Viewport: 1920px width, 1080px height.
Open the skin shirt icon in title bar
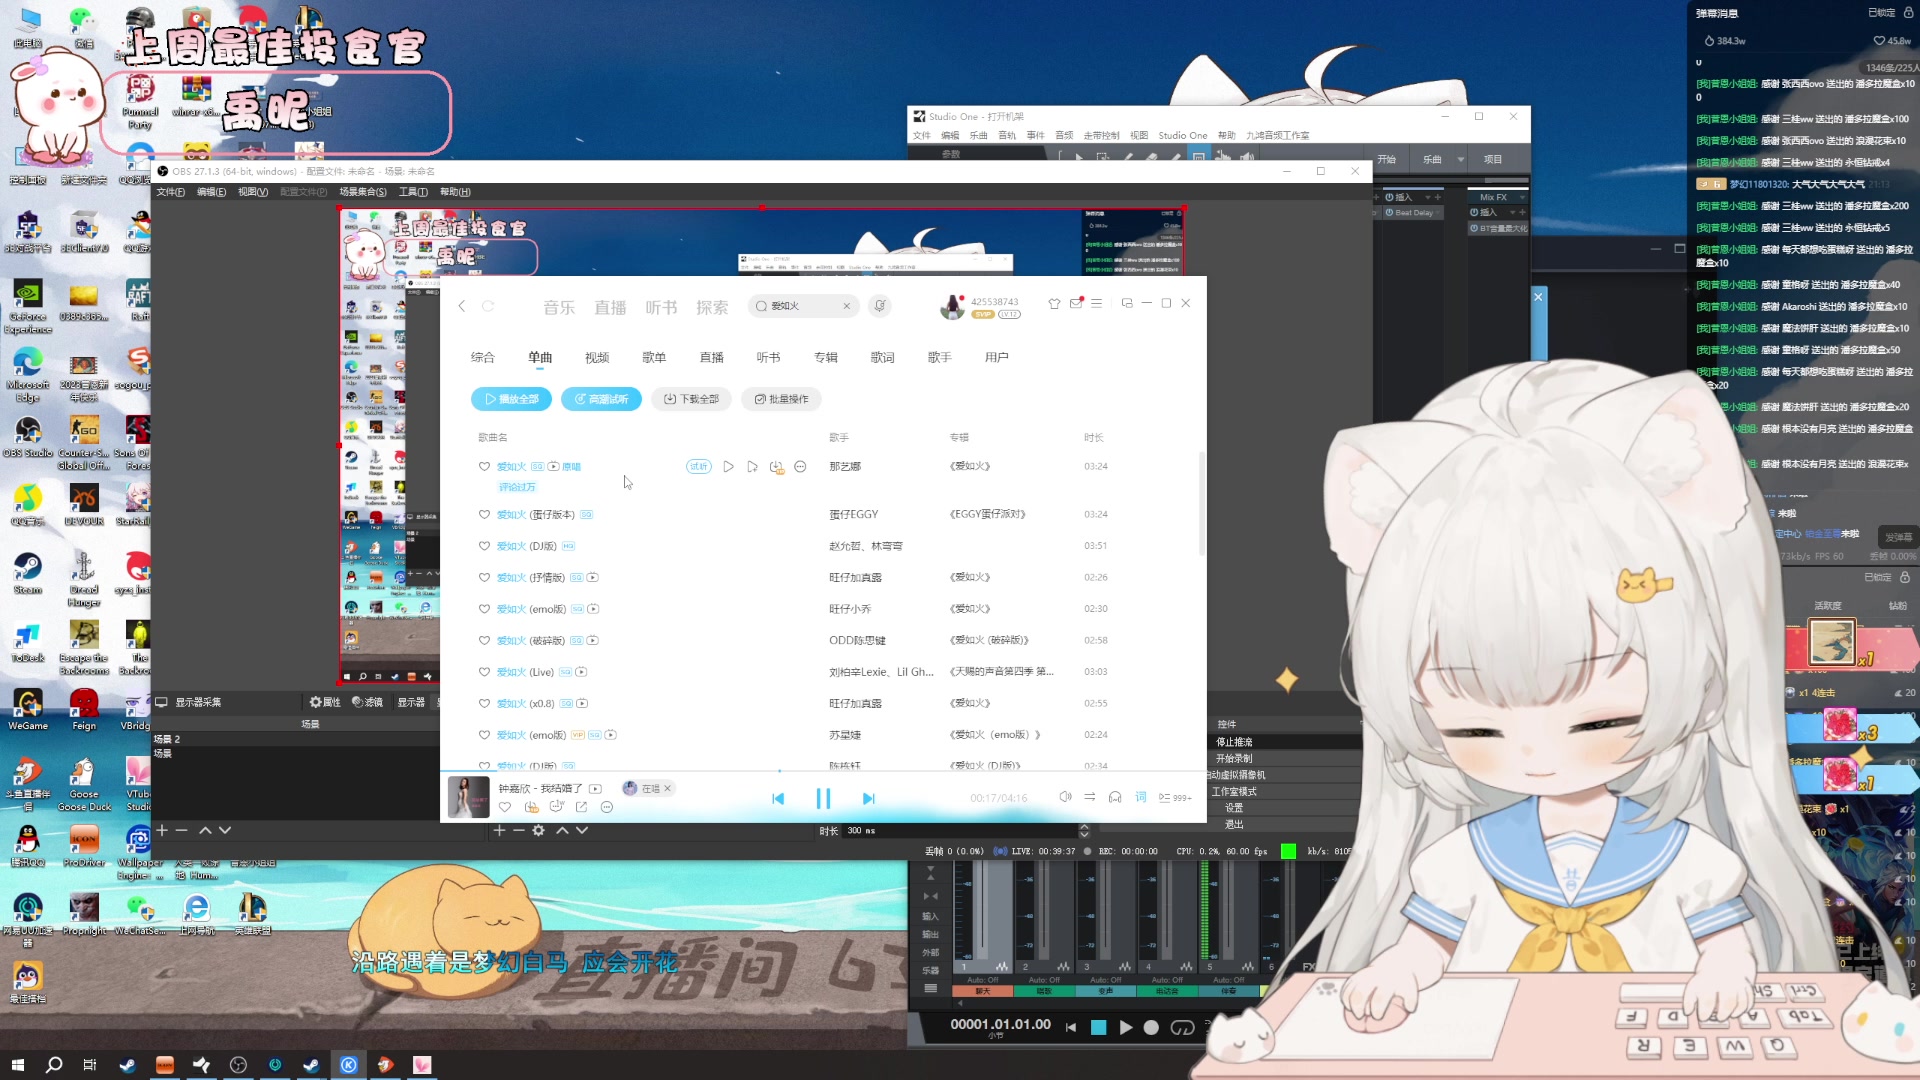coord(1054,303)
